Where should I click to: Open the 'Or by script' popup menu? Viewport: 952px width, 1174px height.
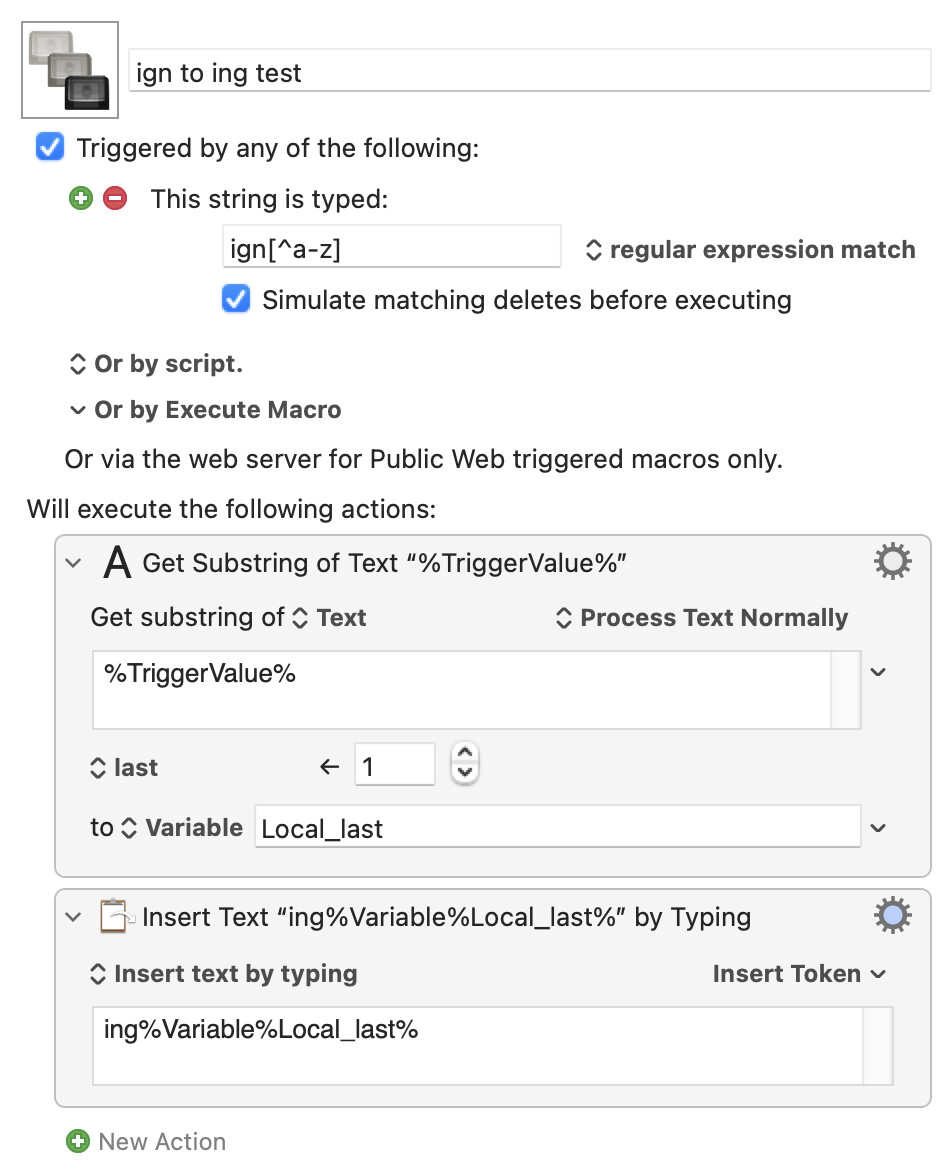click(156, 364)
